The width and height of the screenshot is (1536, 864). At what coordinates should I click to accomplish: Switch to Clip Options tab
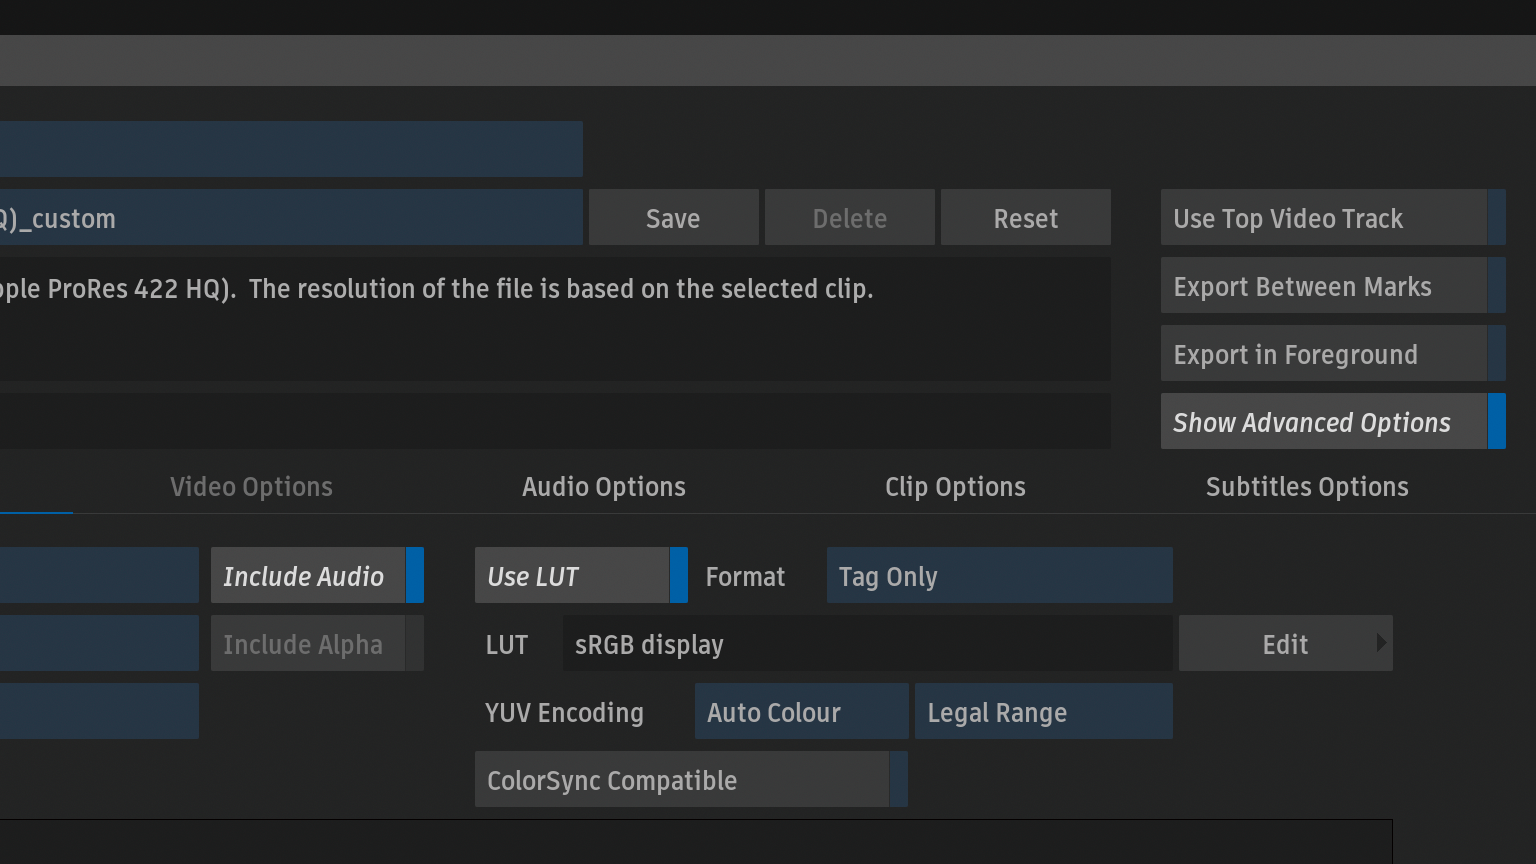point(955,487)
